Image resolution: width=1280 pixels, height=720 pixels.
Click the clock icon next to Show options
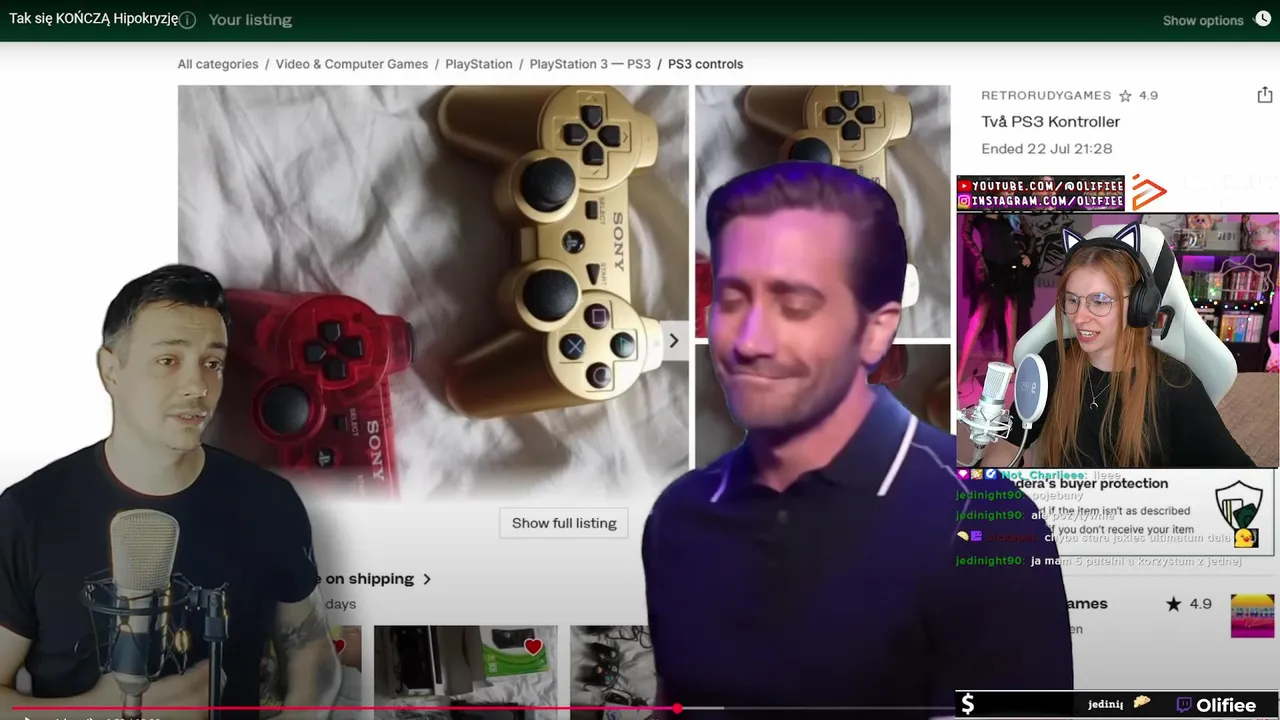pos(1262,19)
